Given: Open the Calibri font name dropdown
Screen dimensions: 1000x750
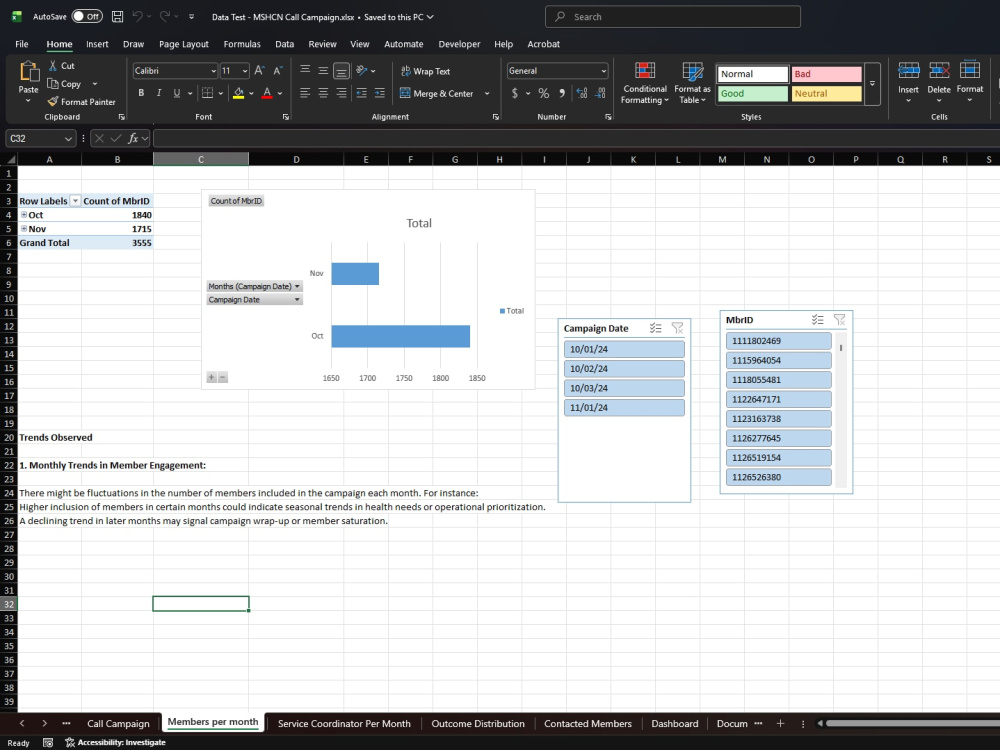Looking at the screenshot, I should (x=213, y=71).
